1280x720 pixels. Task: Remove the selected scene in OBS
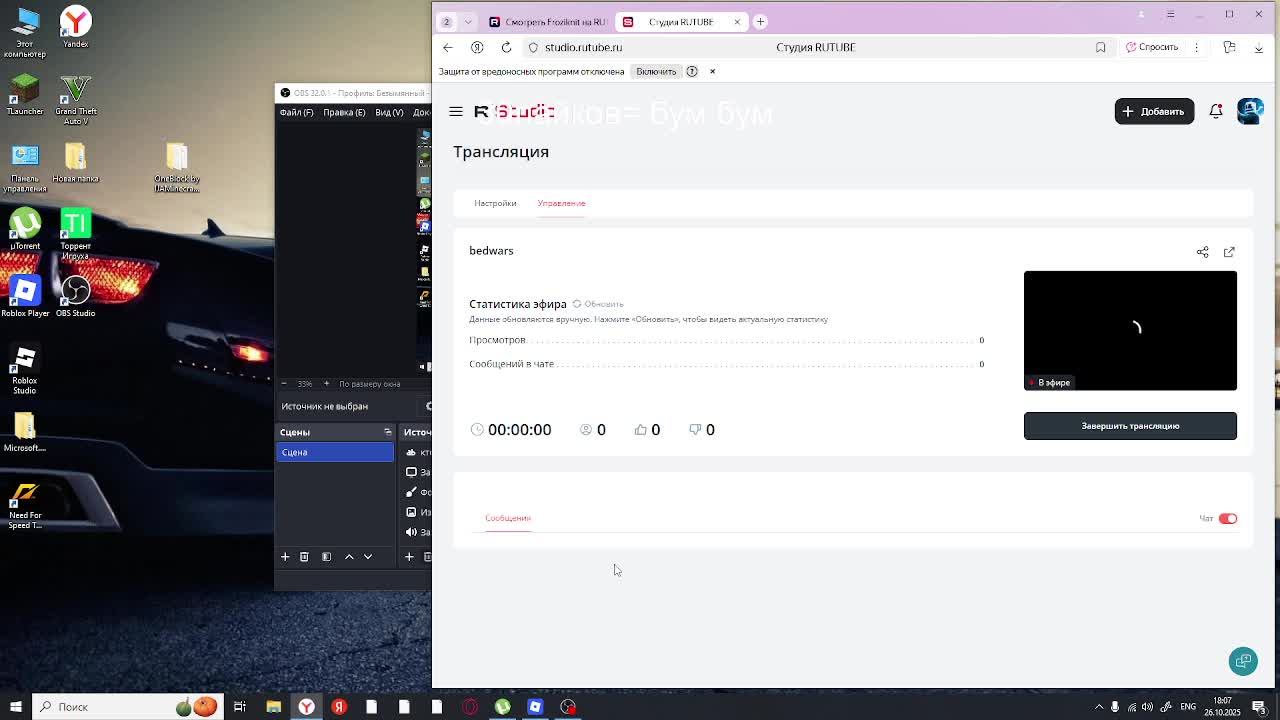coord(304,557)
